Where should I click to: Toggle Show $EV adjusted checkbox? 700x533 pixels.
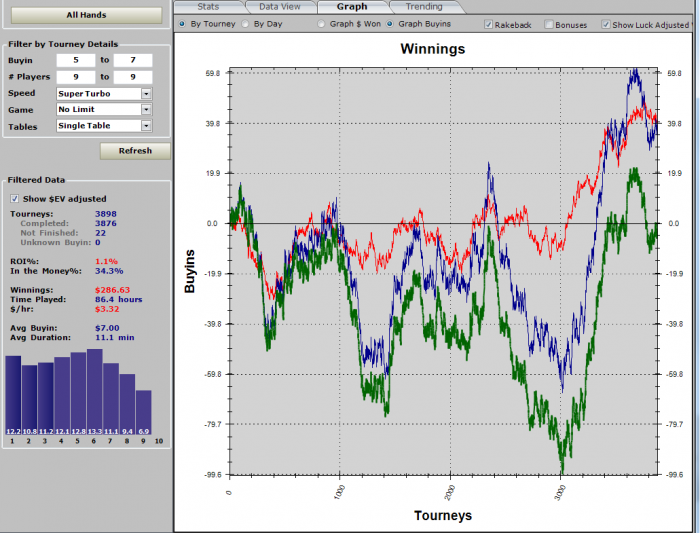(15, 199)
